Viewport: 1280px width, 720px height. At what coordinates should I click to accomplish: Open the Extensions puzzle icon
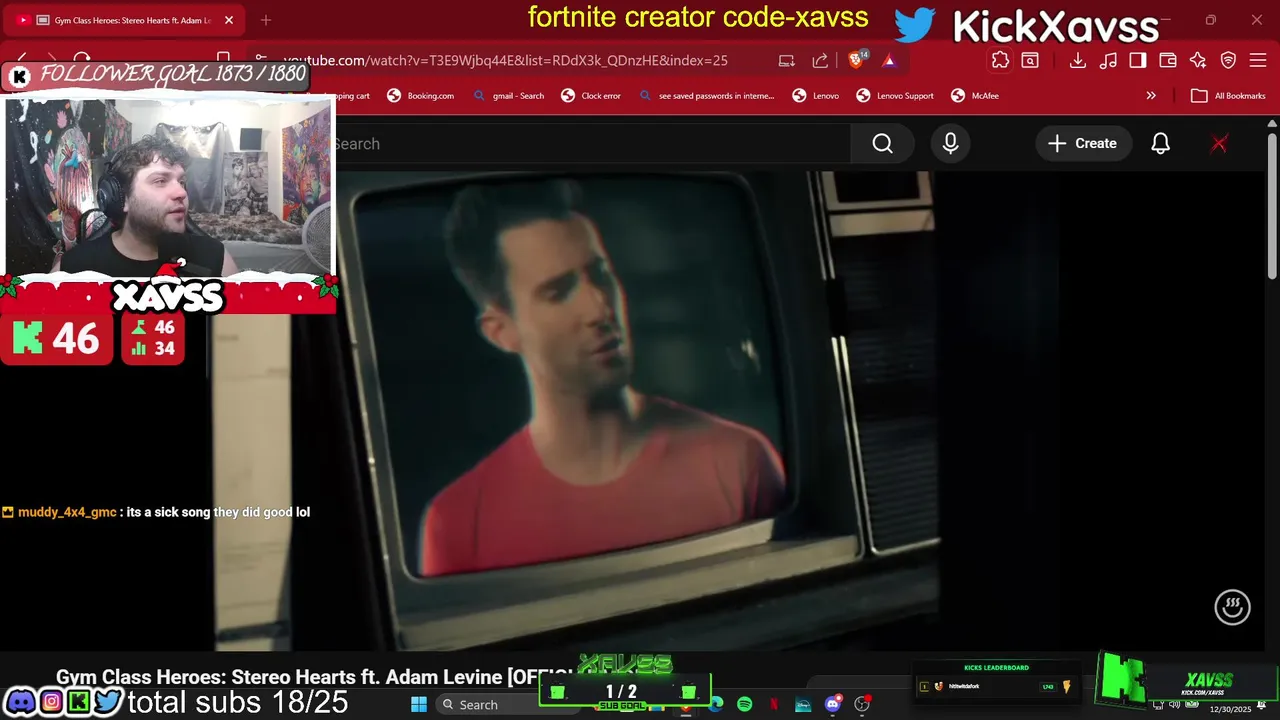(1000, 60)
